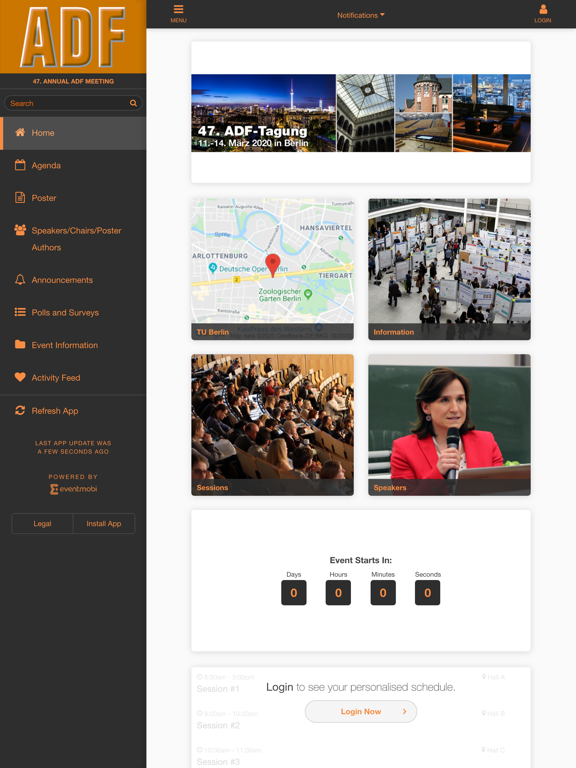
Task: Open Poster from the sidebar
Action: click(73, 198)
